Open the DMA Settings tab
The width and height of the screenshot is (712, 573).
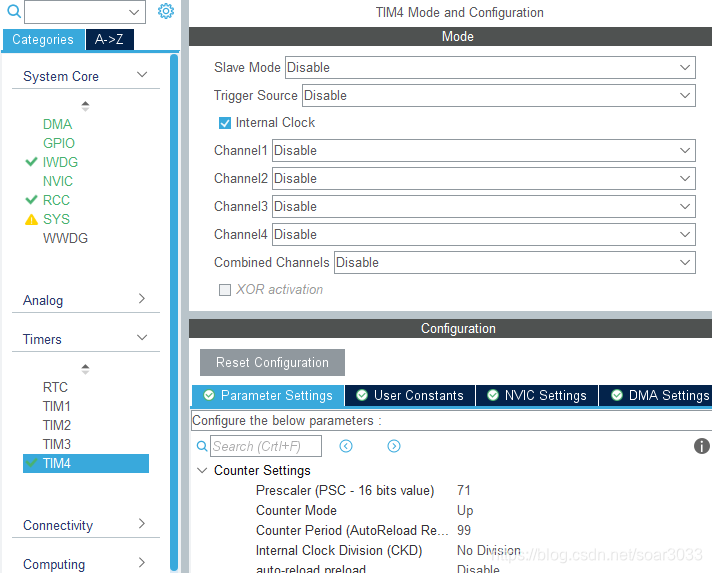pos(656,395)
